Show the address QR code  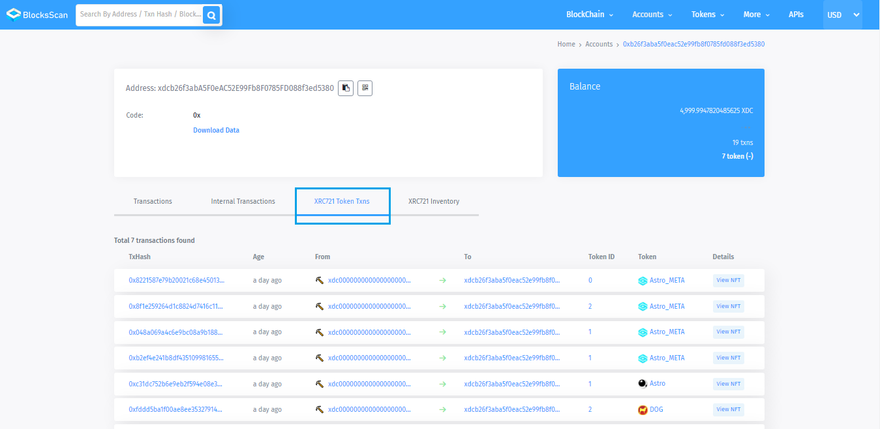[365, 88]
